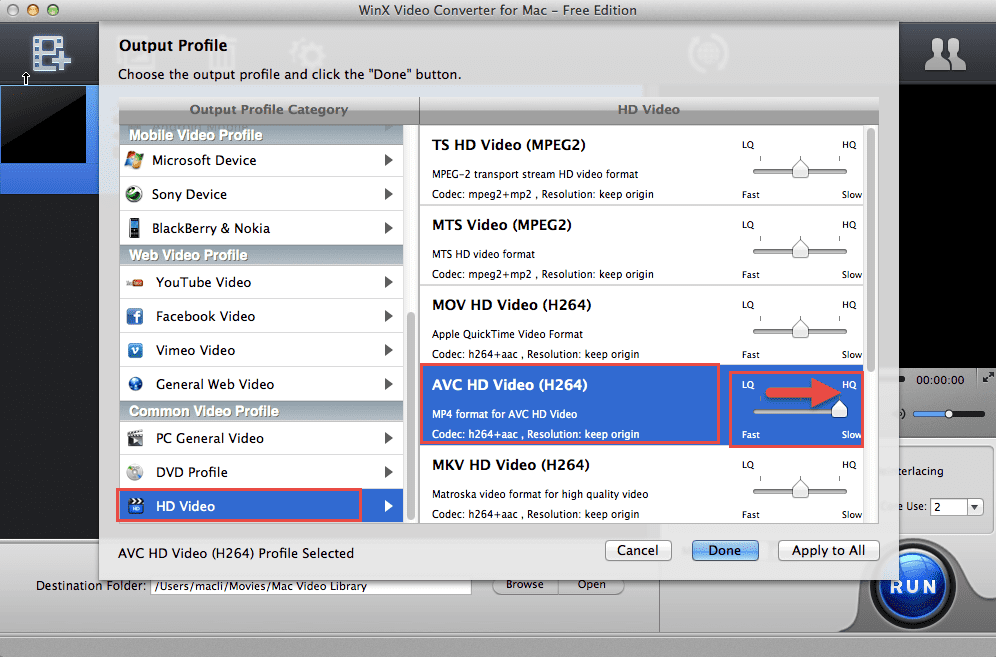Choose the Sony Device category
Viewport: 996px width, 657px height.
pyautogui.click(x=261, y=194)
